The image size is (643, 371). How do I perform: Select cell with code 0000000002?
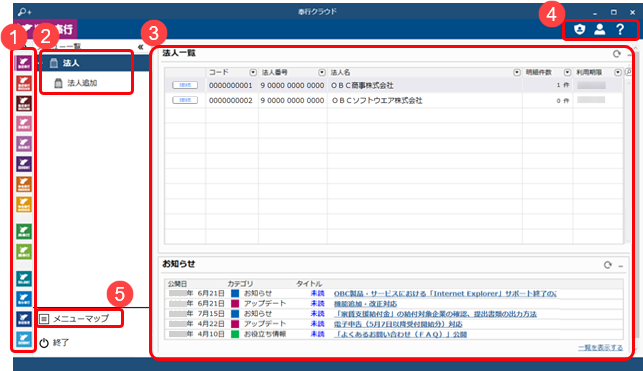(x=230, y=100)
